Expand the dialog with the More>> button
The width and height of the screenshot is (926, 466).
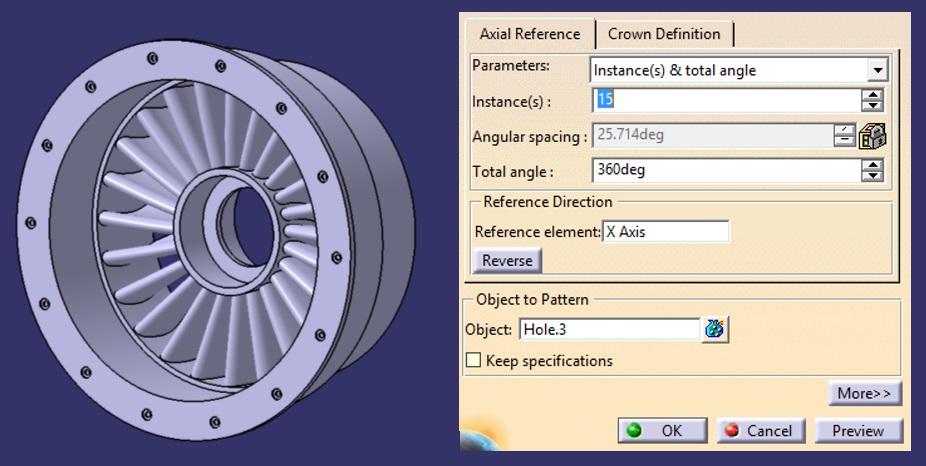[865, 393]
